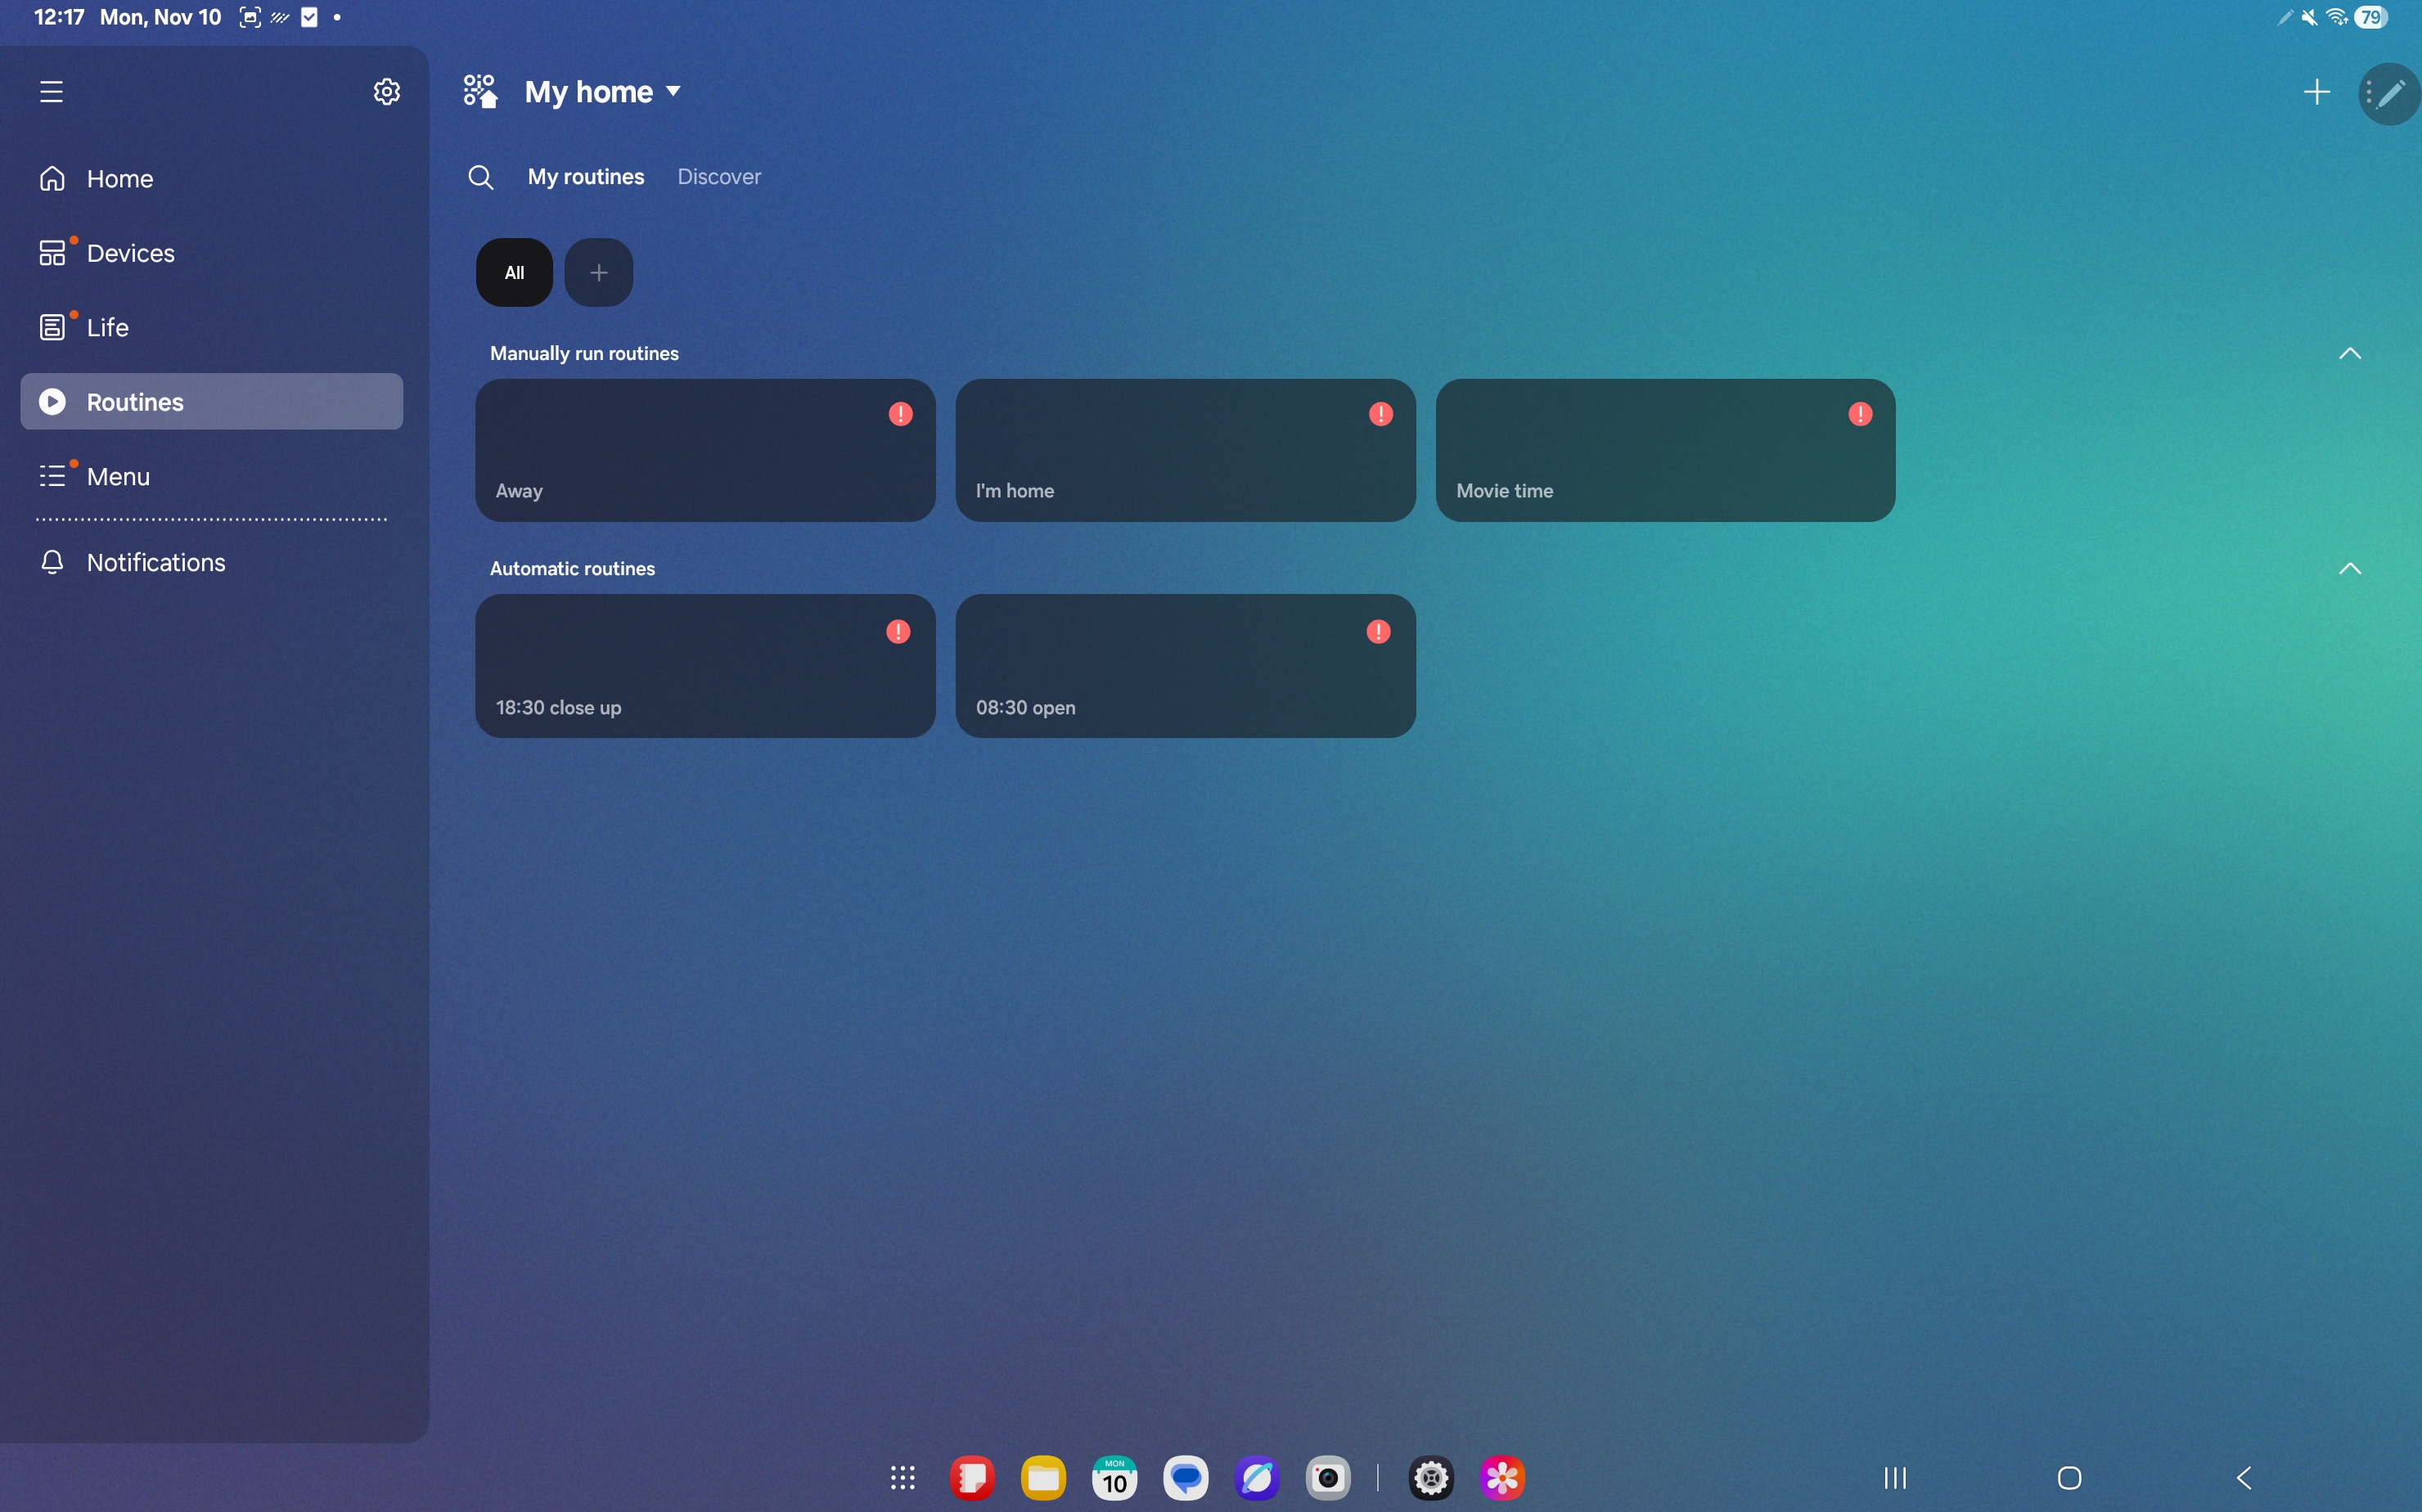Viewport: 2422px width, 1512px height.
Task: Open SmartThings settings gear
Action: [x=386, y=92]
